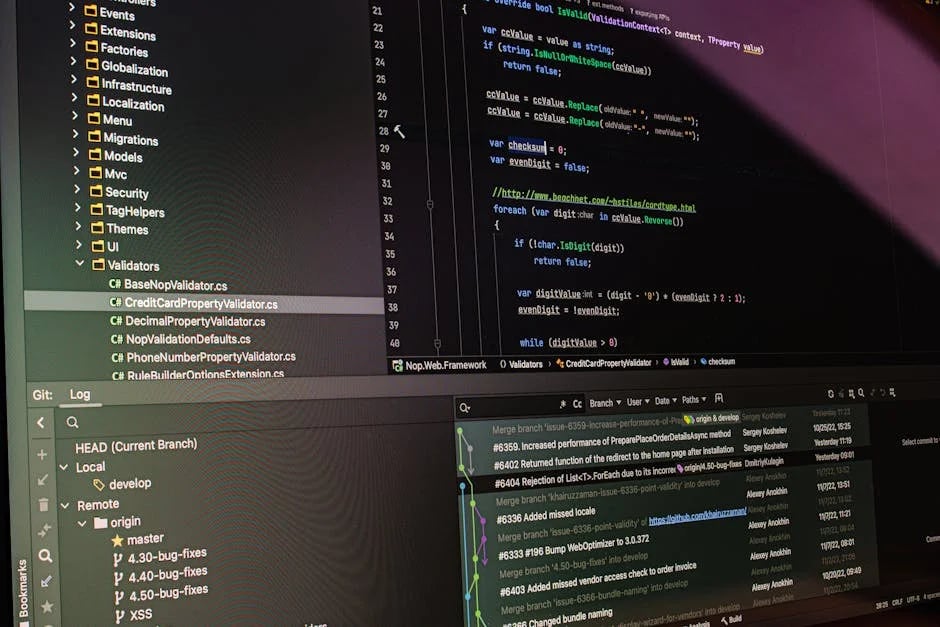940x627 pixels.
Task: Click the Nop.Web.Framework project icon in breadcrumbs
Action: tap(397, 365)
